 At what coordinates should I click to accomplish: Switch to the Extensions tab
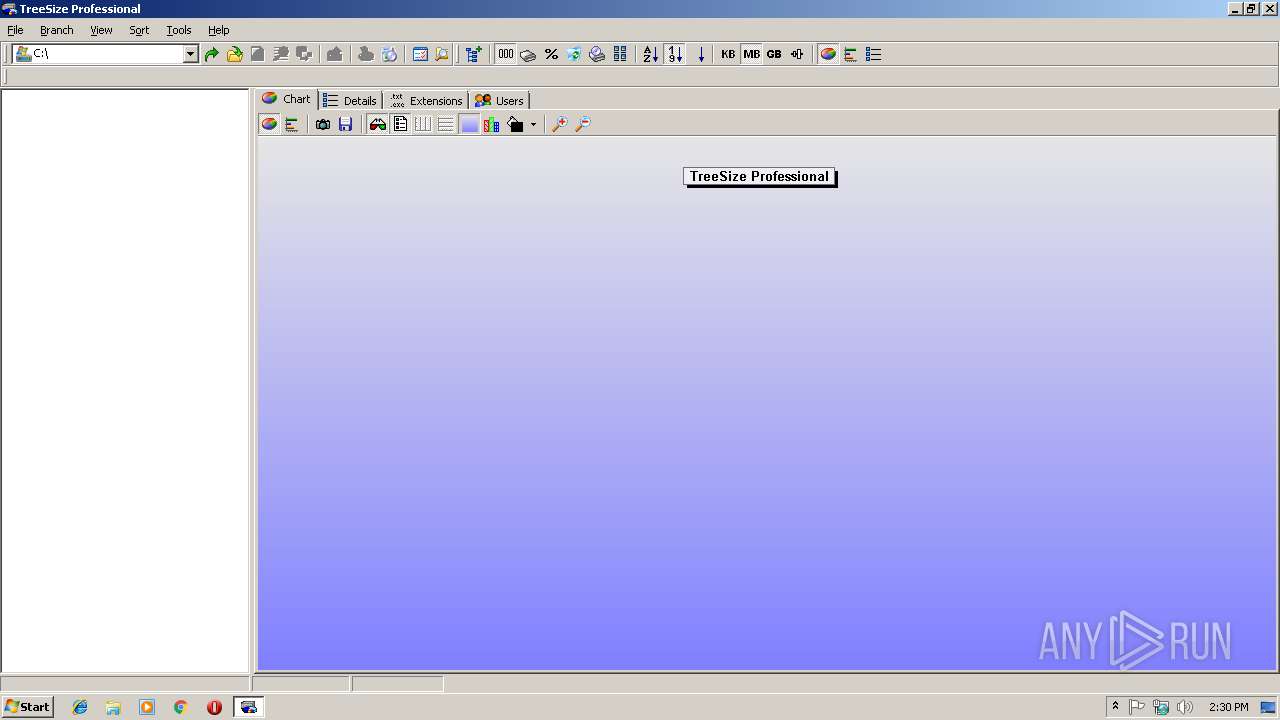click(x=426, y=100)
